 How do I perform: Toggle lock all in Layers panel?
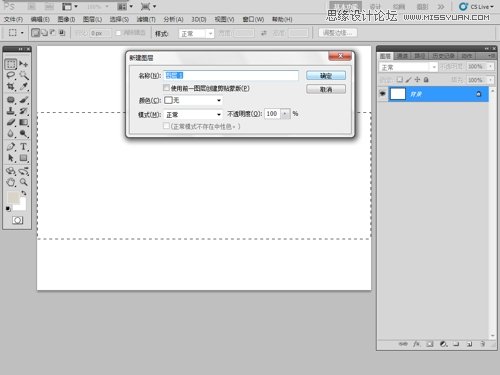pyautogui.click(x=426, y=80)
